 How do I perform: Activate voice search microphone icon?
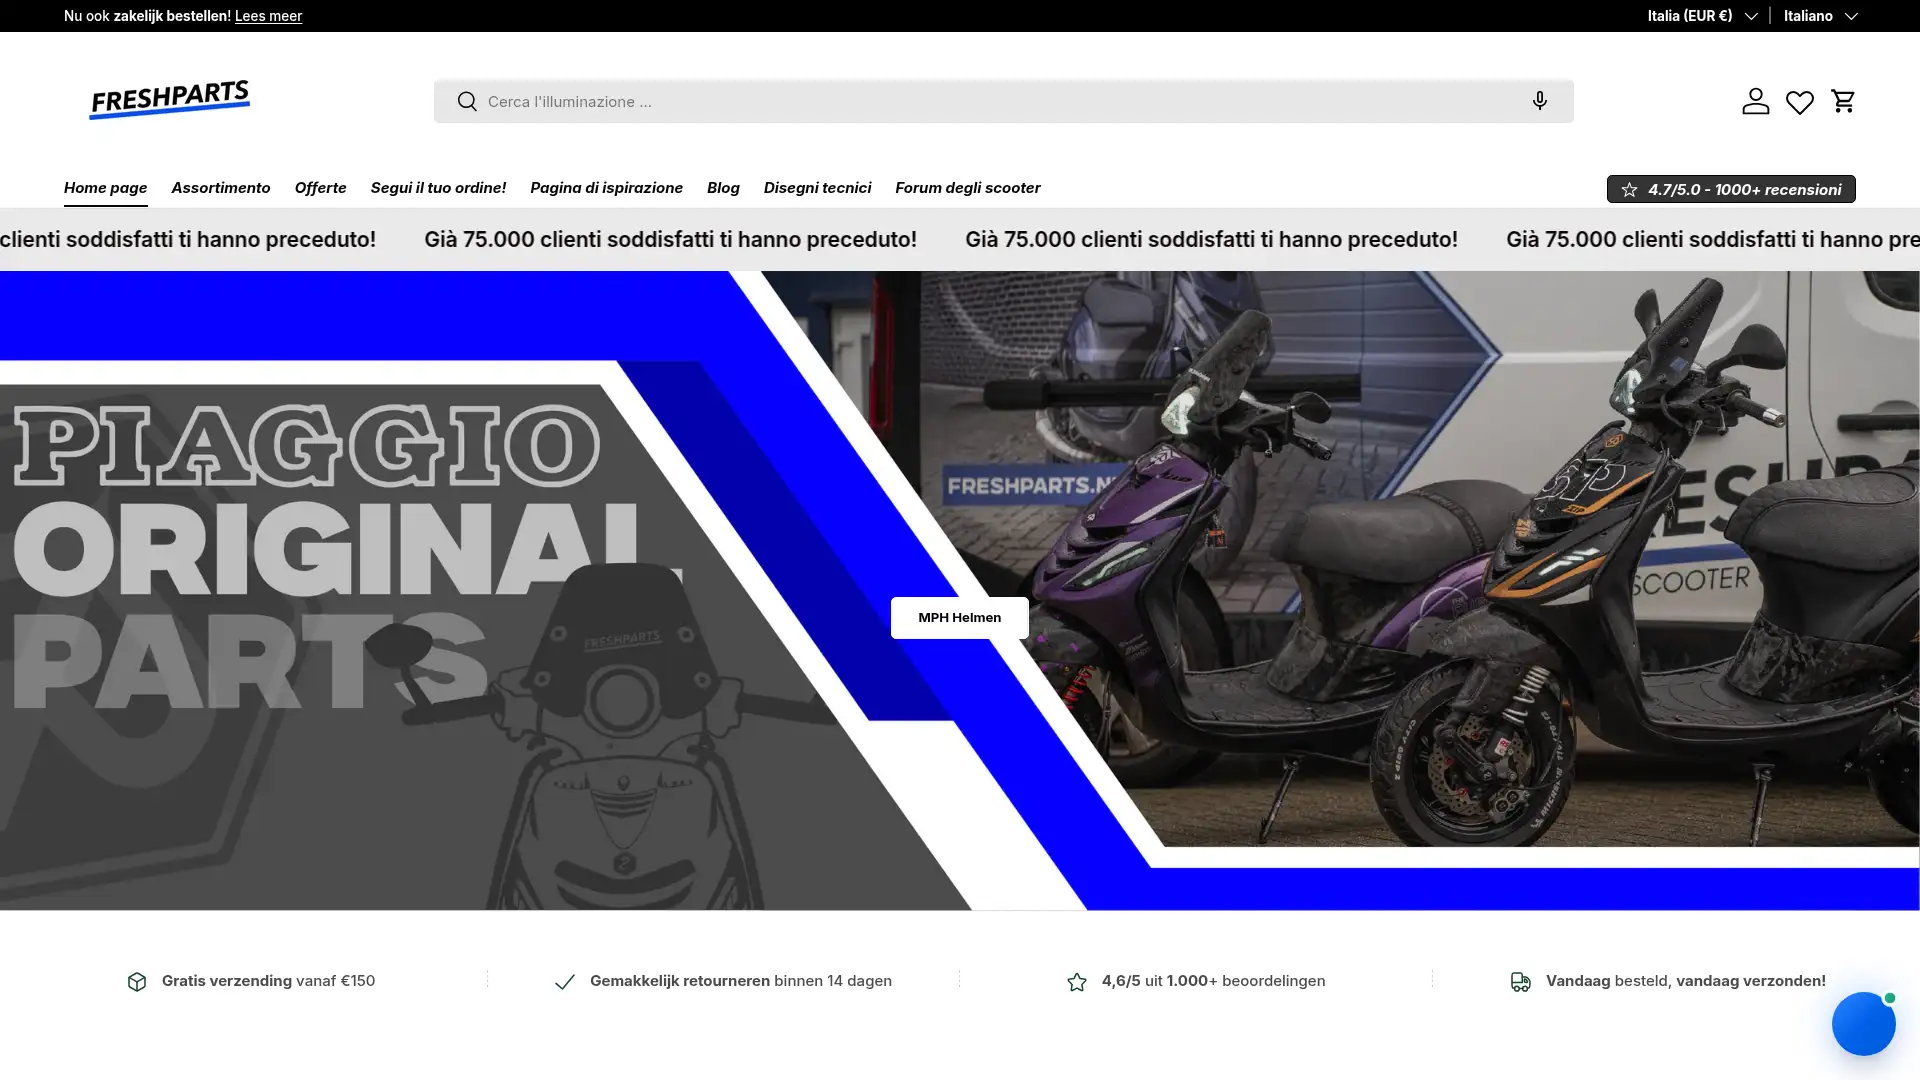pos(1540,101)
